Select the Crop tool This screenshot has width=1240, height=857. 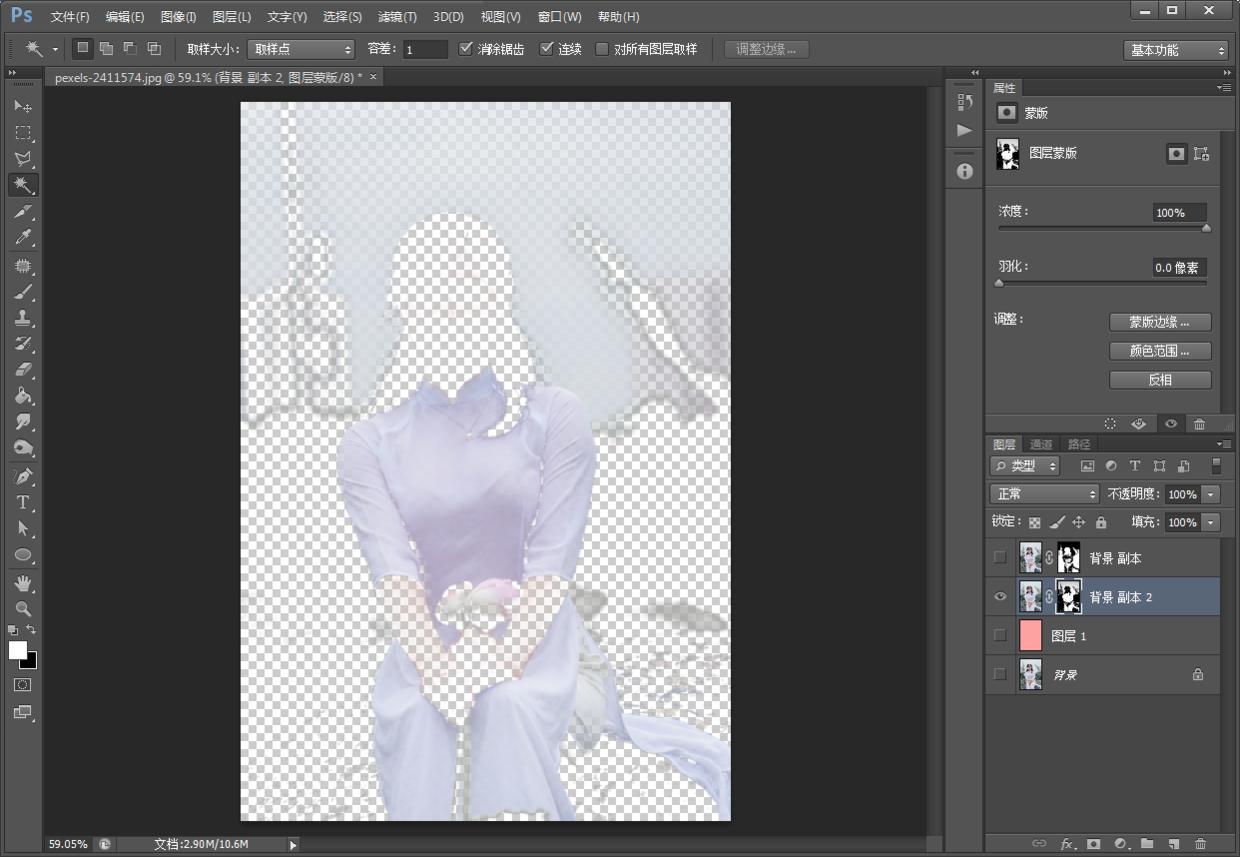pyautogui.click(x=23, y=213)
